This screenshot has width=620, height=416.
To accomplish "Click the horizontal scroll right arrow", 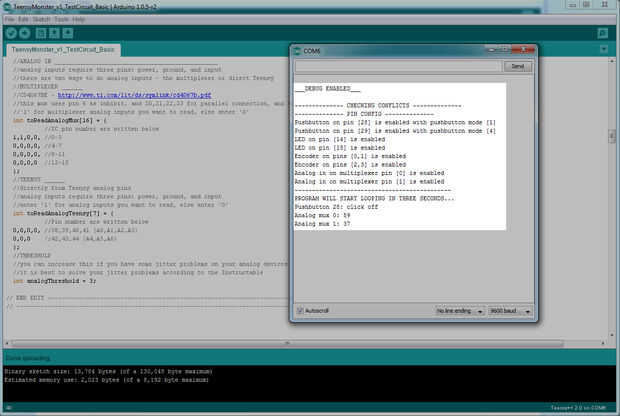I will pos(603,343).
